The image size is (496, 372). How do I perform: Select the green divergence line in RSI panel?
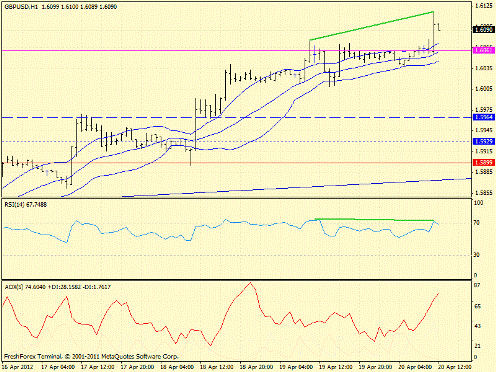click(374, 220)
